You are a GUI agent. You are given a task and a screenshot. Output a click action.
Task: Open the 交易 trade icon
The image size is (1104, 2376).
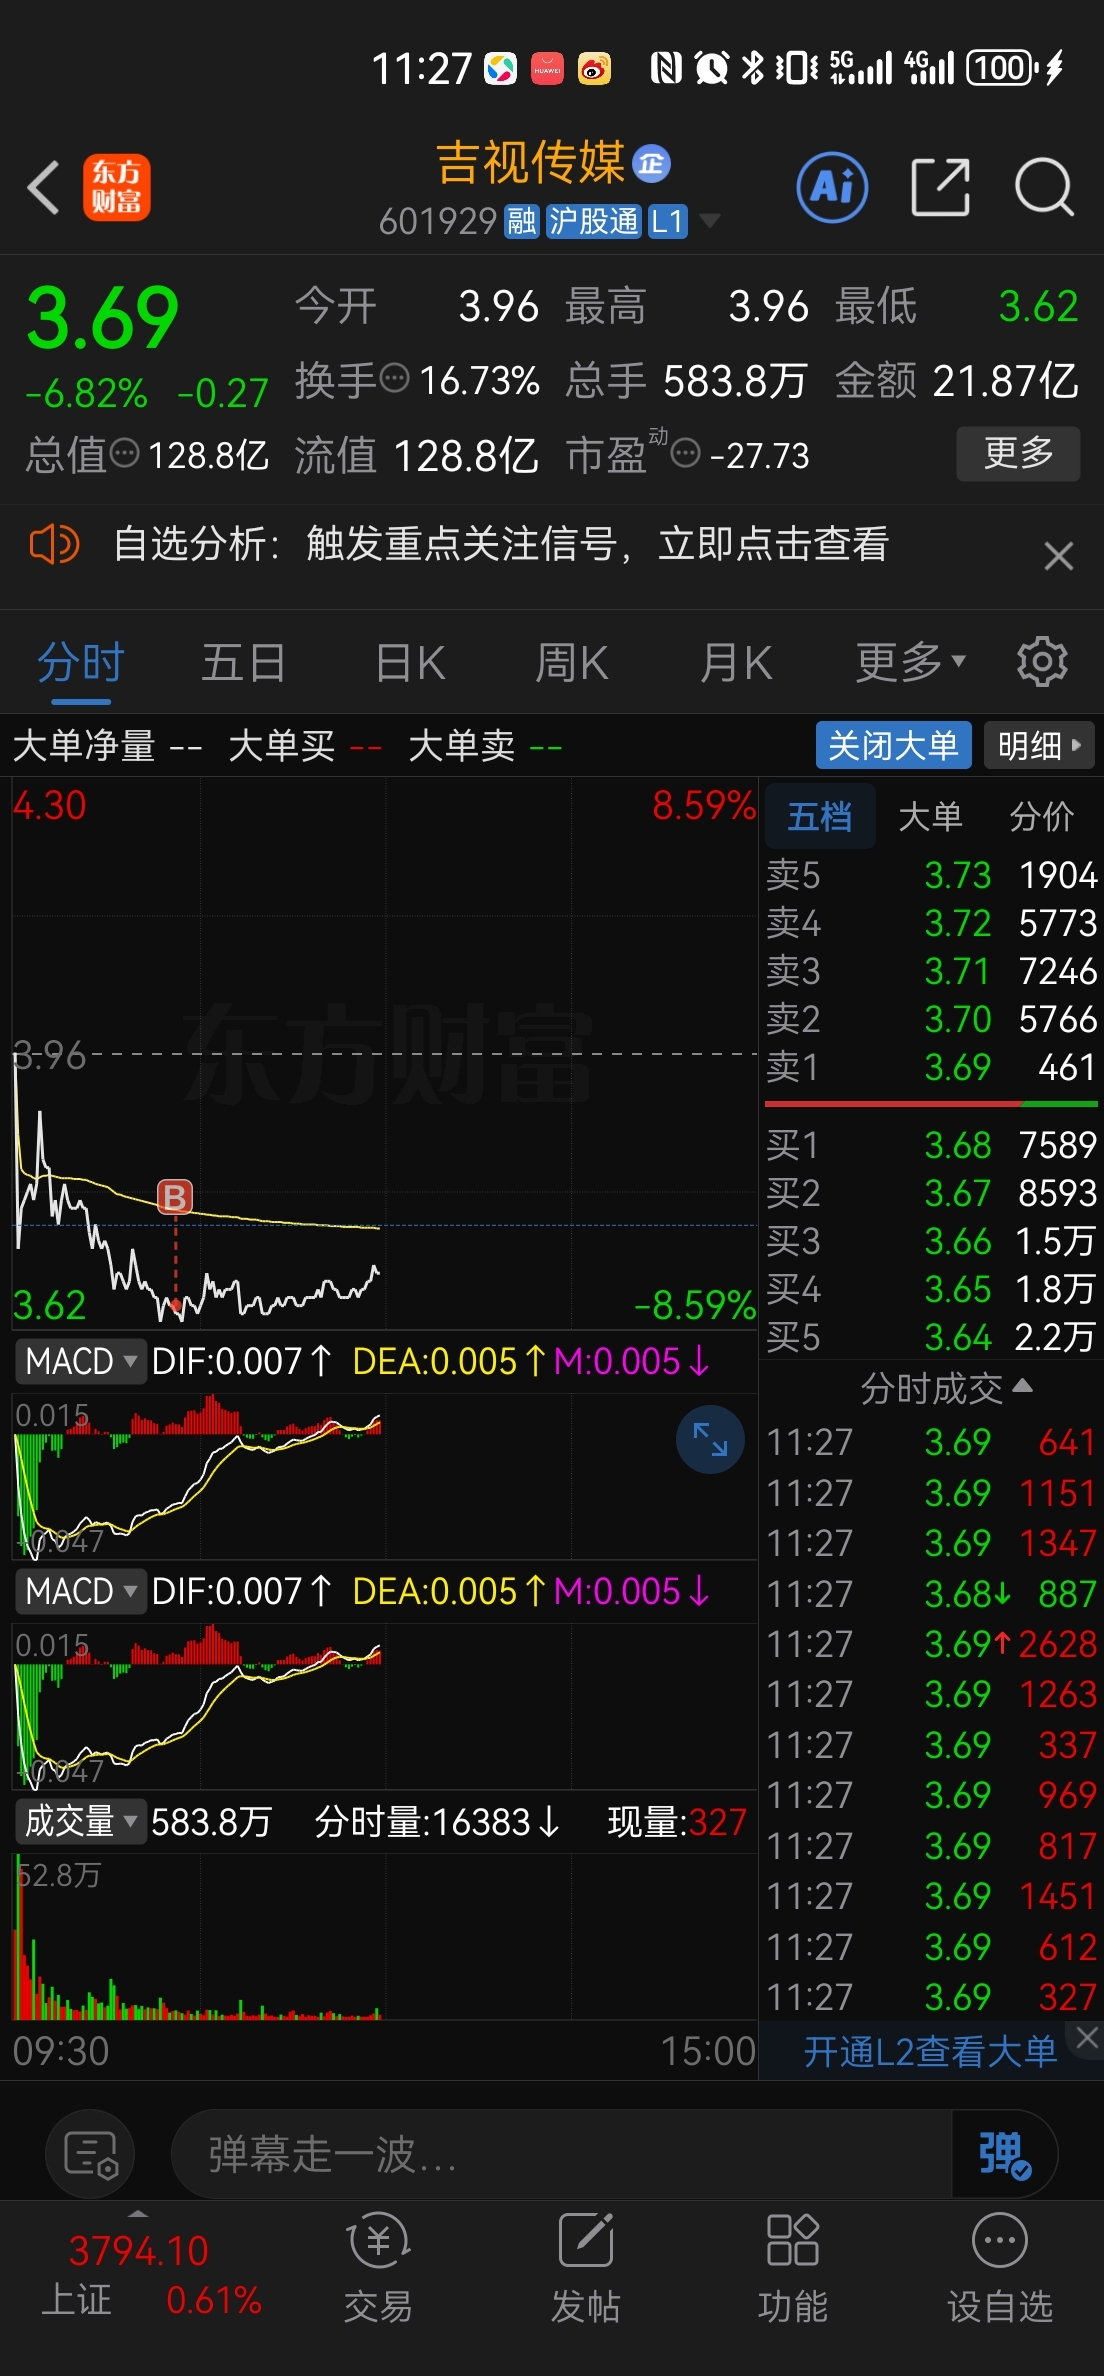pyautogui.click(x=378, y=2268)
